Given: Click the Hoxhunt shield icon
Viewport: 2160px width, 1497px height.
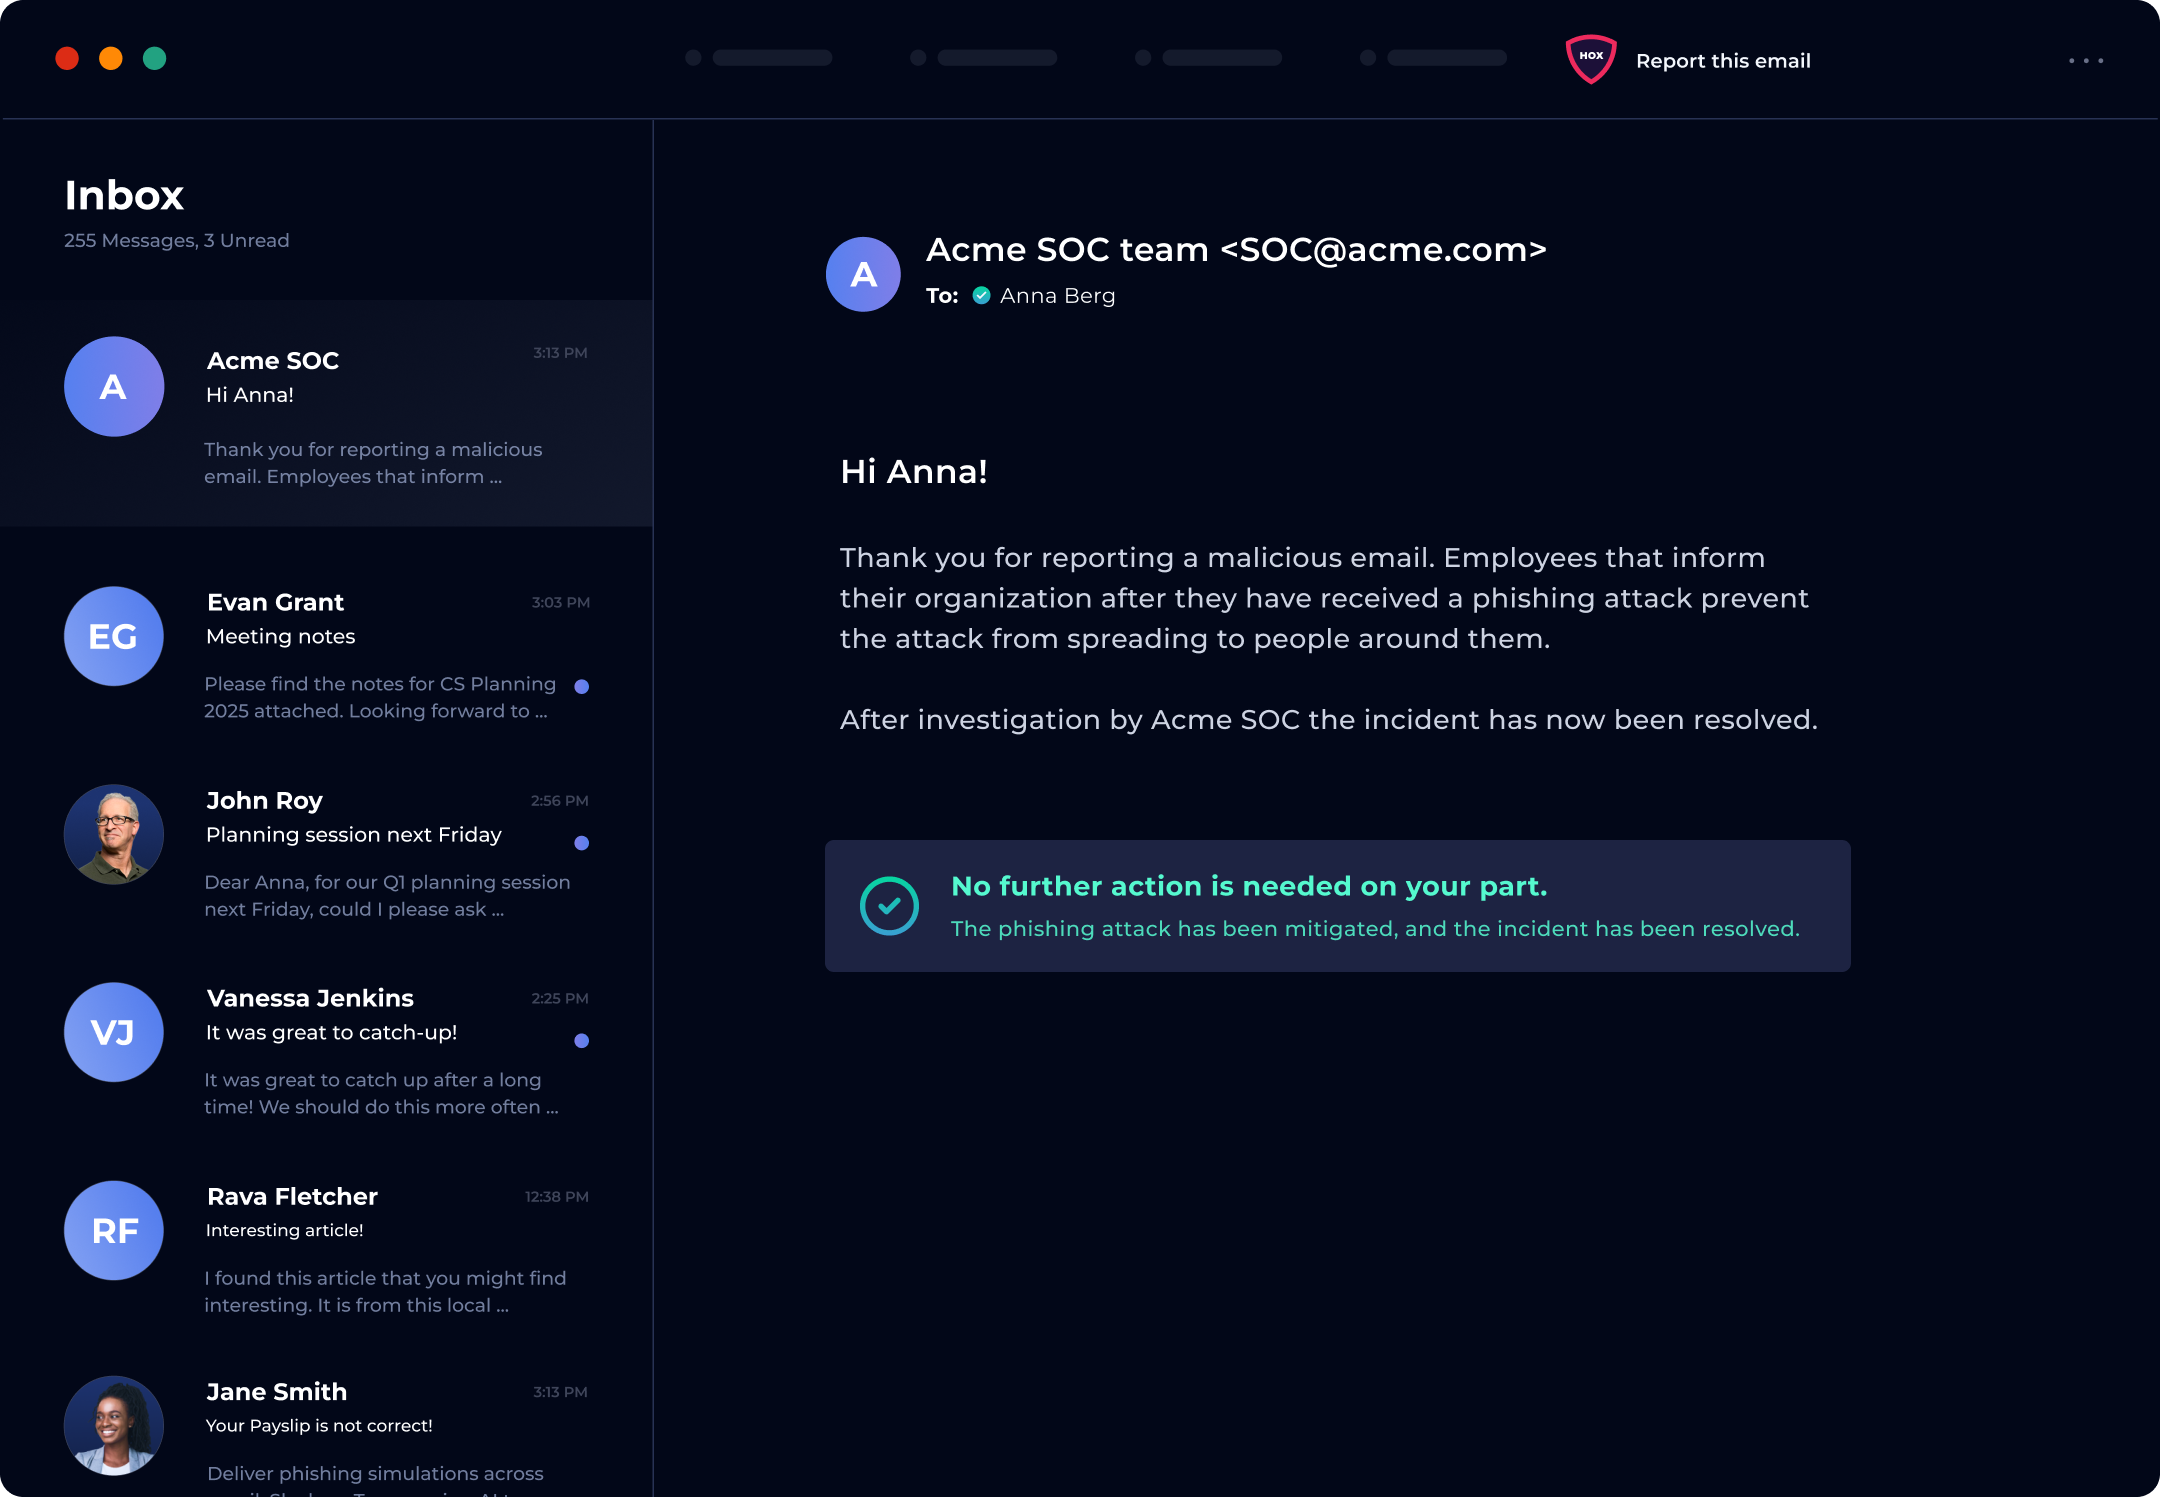Looking at the screenshot, I should [x=1590, y=59].
